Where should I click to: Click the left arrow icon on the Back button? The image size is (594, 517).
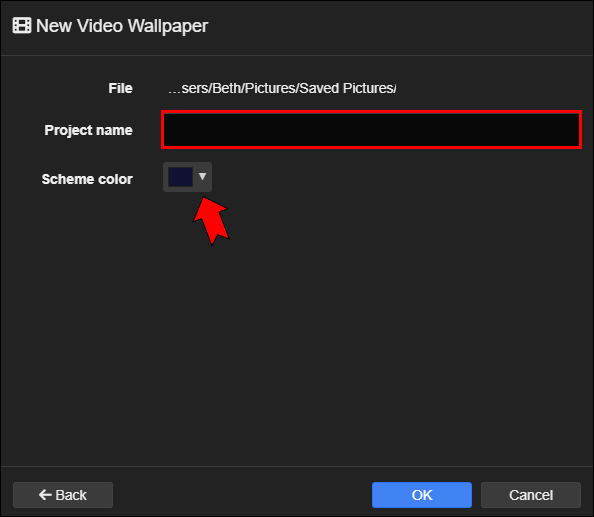pyautogui.click(x=45, y=495)
